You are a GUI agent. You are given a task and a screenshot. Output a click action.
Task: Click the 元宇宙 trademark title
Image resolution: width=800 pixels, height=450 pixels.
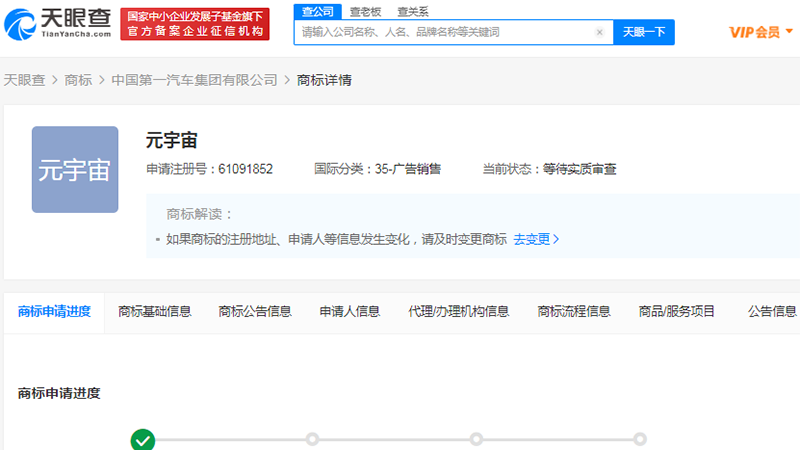[x=171, y=140]
